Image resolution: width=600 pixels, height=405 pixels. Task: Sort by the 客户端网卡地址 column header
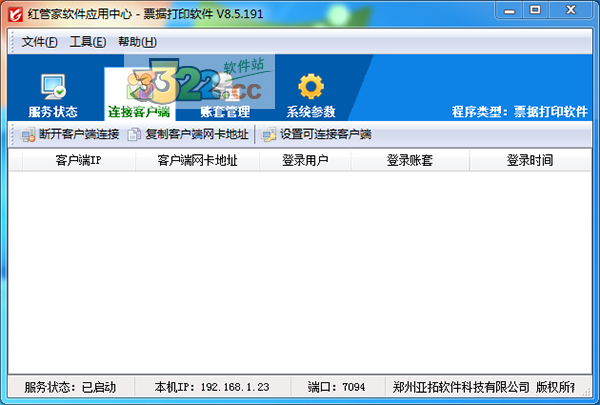(x=197, y=160)
